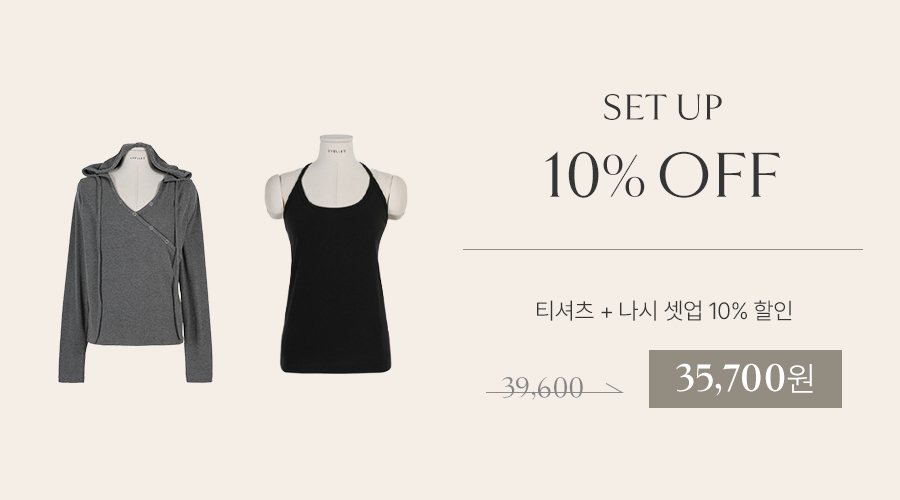Click the snap button on hoodie wrap front

click(x=153, y=230)
